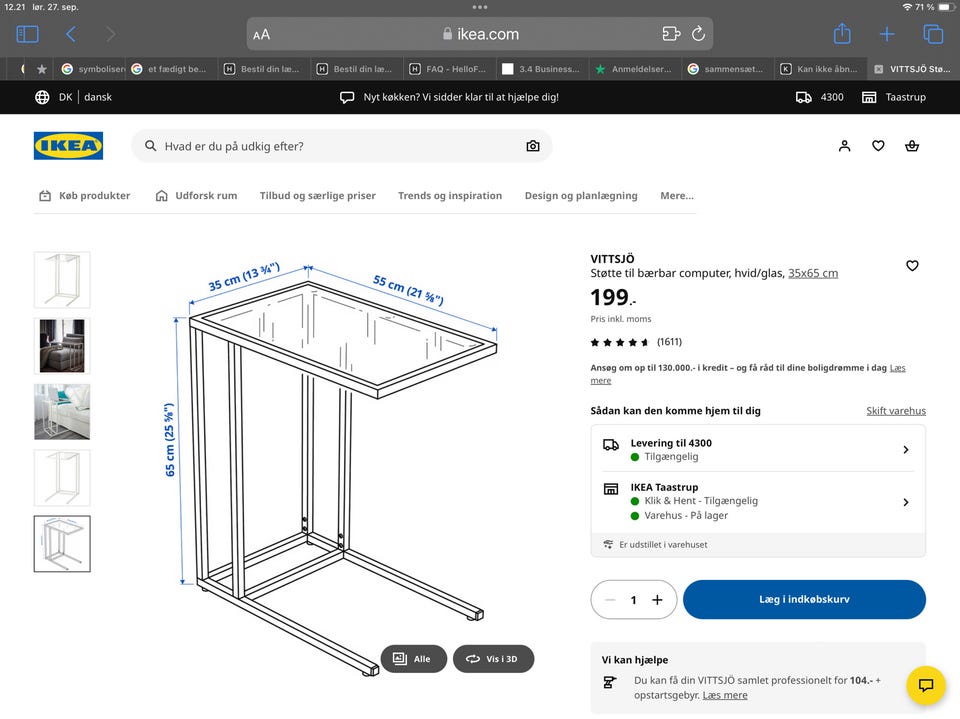Search by image with the camera icon
The image size is (960, 719).
[x=533, y=146]
